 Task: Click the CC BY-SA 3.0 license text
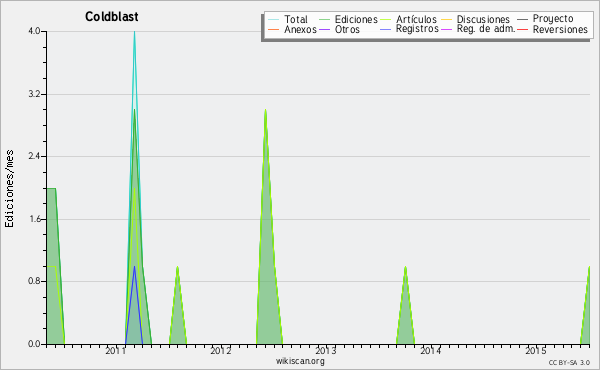coord(569,363)
